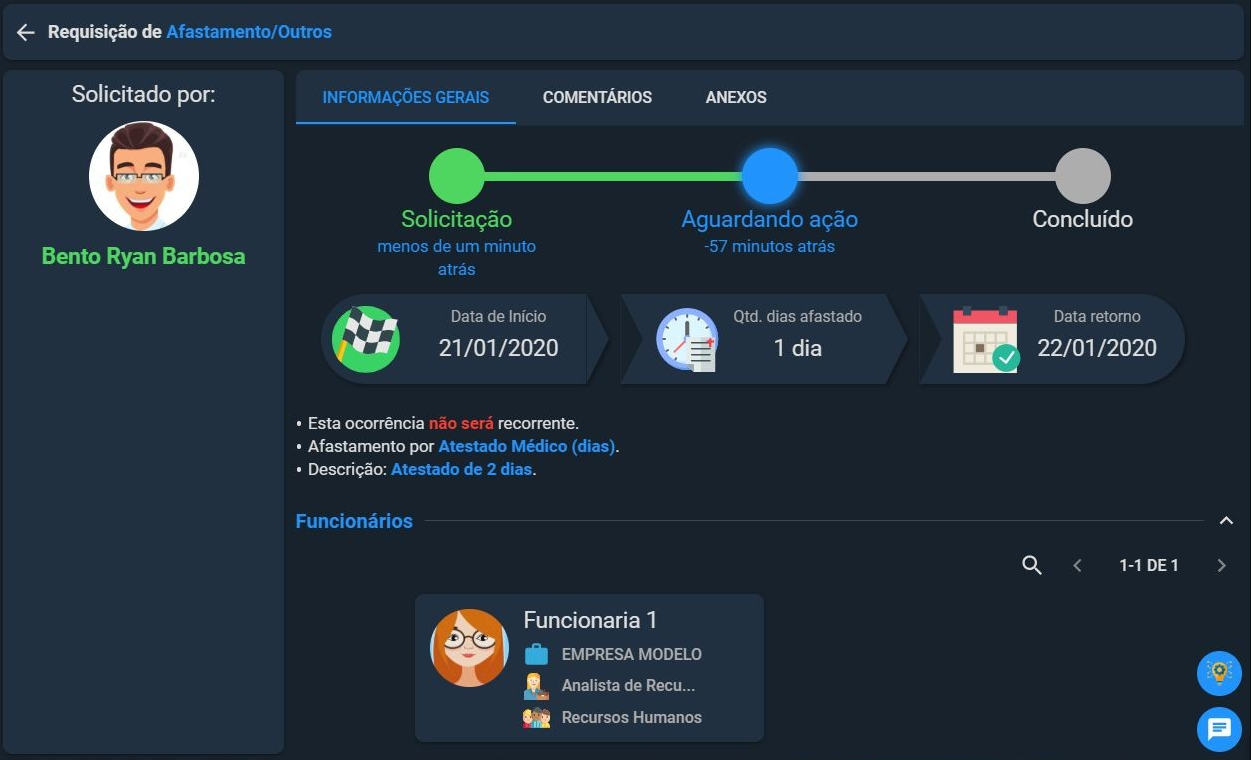Click the Afastamento/Outros link in header
1251x760 pixels.
(x=249, y=32)
